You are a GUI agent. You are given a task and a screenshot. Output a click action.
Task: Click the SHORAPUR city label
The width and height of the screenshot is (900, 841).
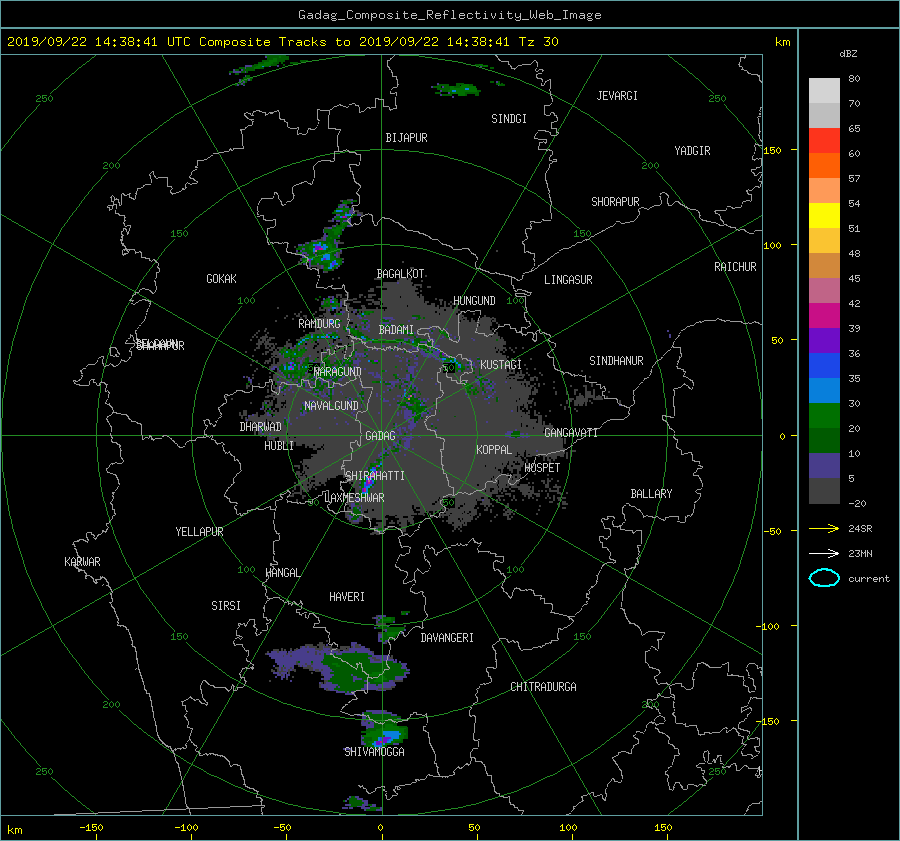pyautogui.click(x=615, y=202)
